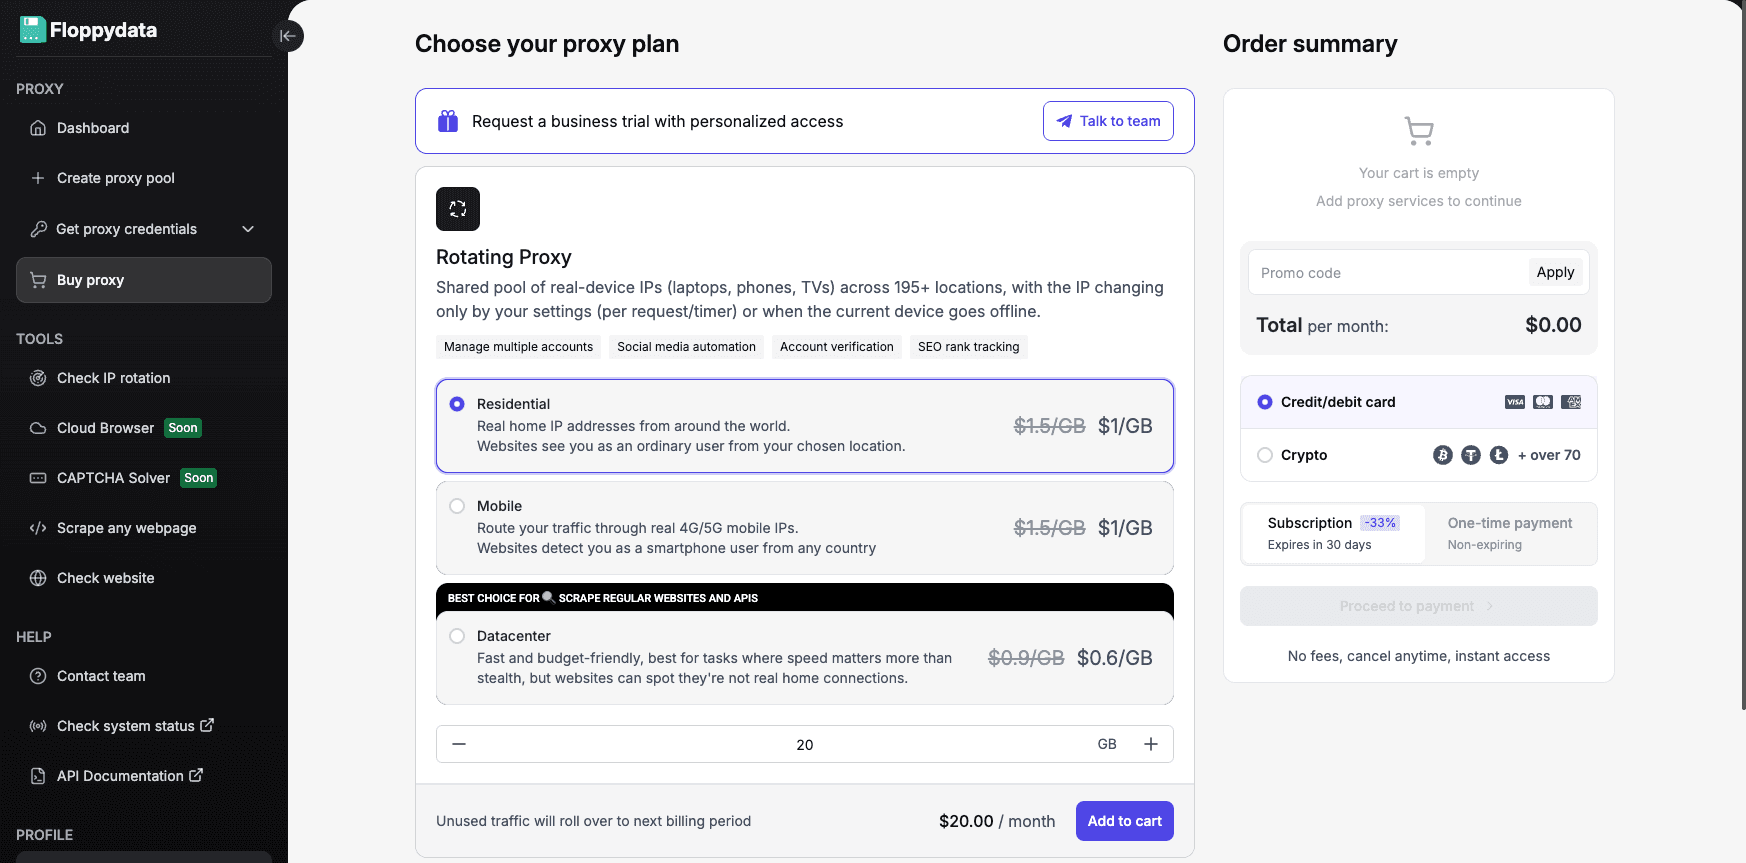
Task: Expand the over 70 crypto options
Action: coord(1549,455)
